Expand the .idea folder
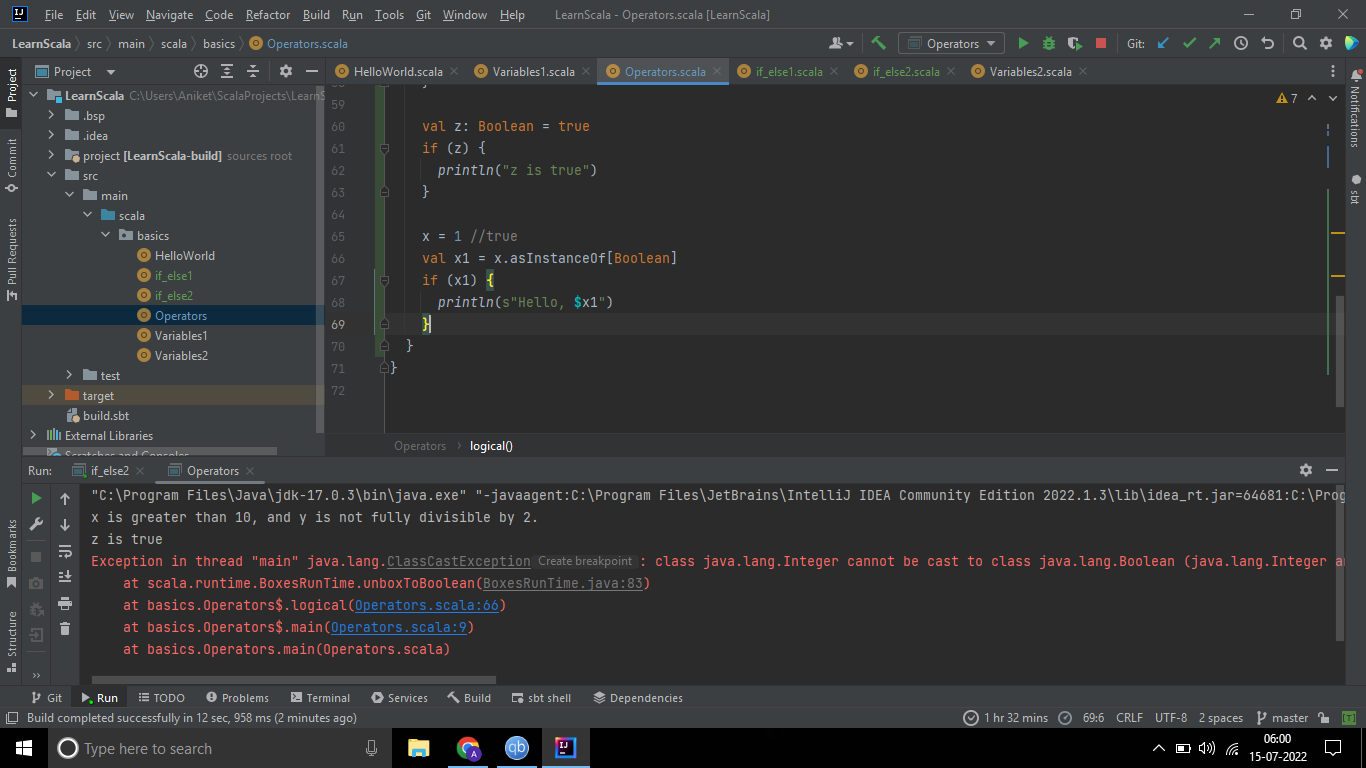 coord(51,135)
